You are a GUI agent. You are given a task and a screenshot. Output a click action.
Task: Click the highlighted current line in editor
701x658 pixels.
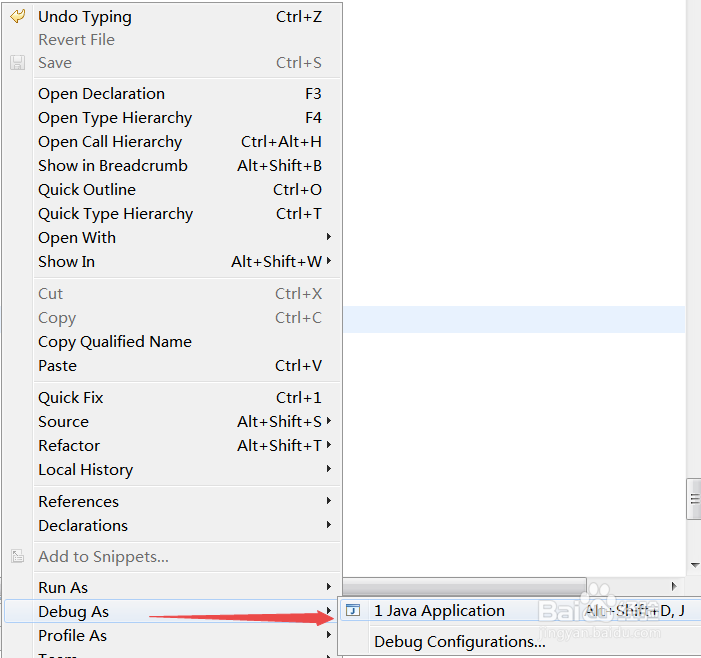click(514, 319)
